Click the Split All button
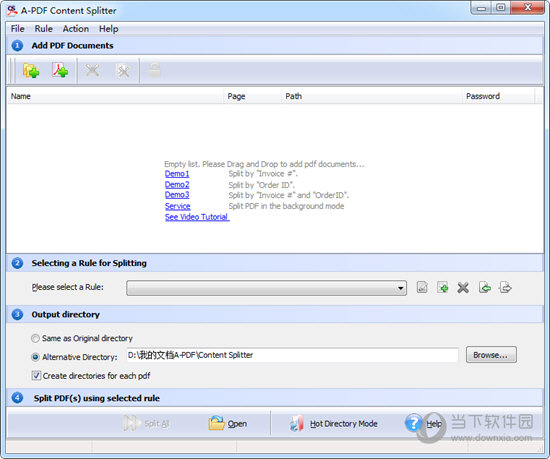Image resolution: width=550 pixels, height=459 pixels. point(147,424)
